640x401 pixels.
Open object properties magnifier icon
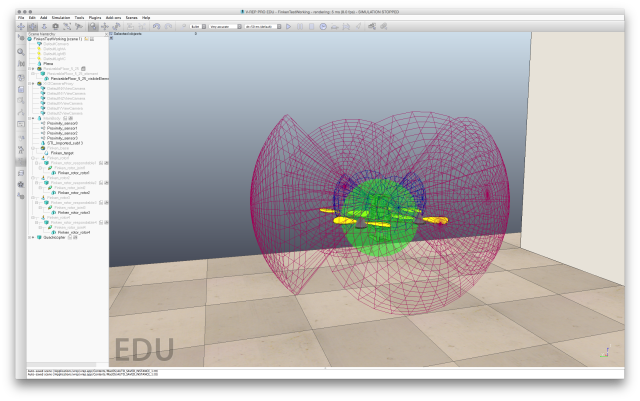21,52
